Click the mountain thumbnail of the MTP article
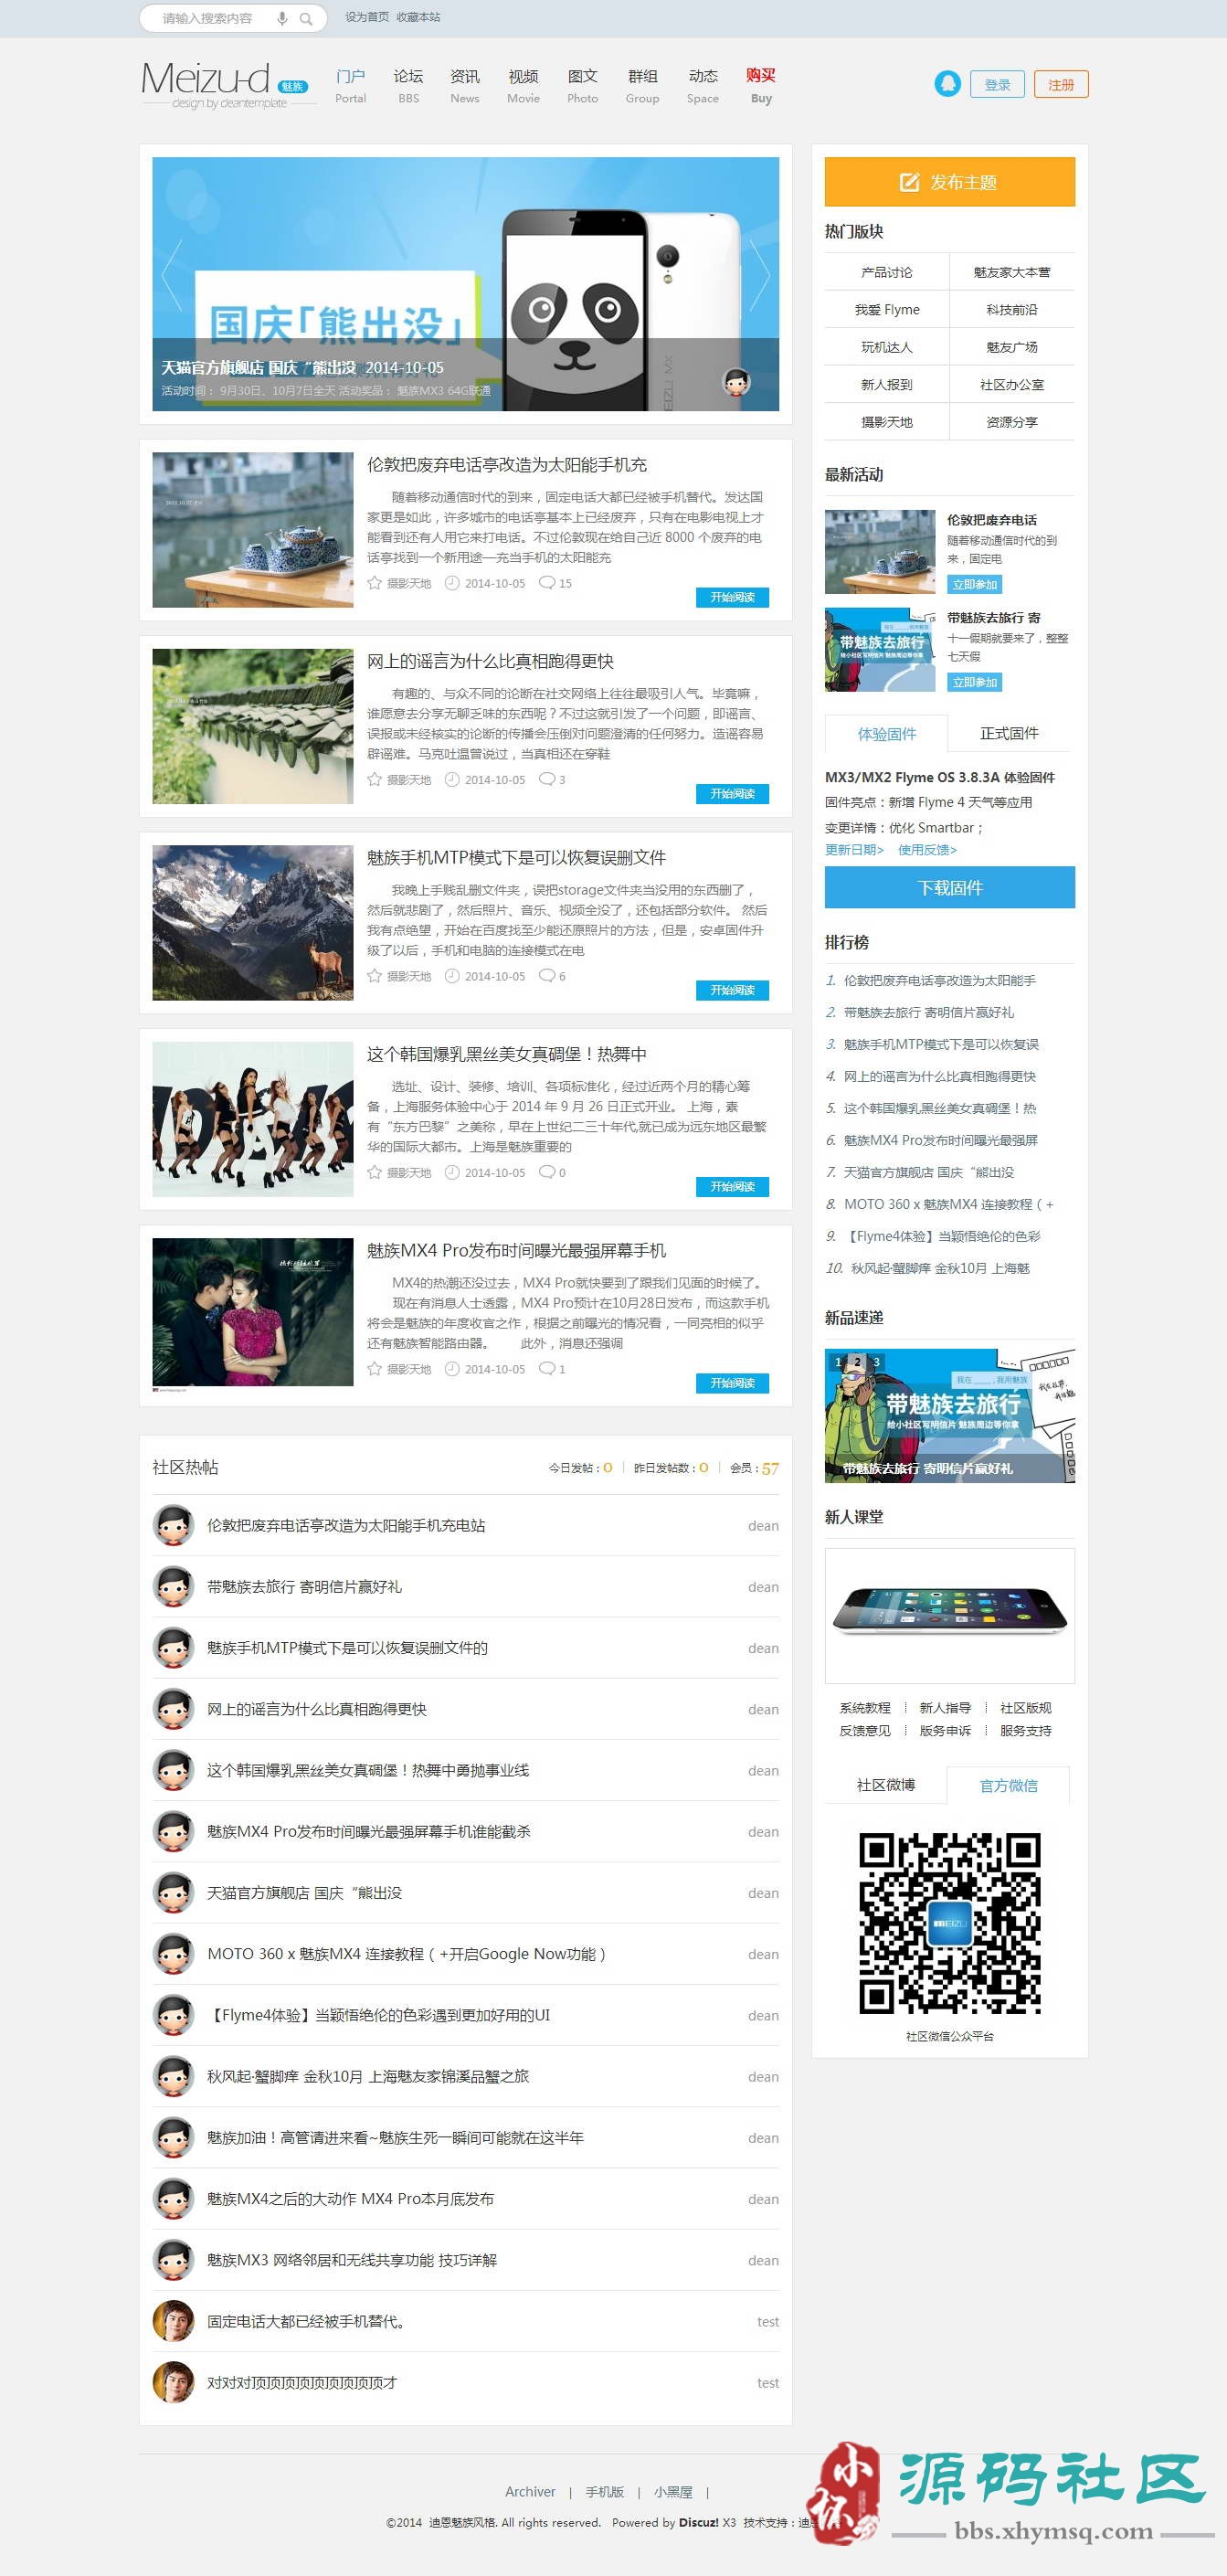The height and width of the screenshot is (2576, 1227). click(253, 922)
